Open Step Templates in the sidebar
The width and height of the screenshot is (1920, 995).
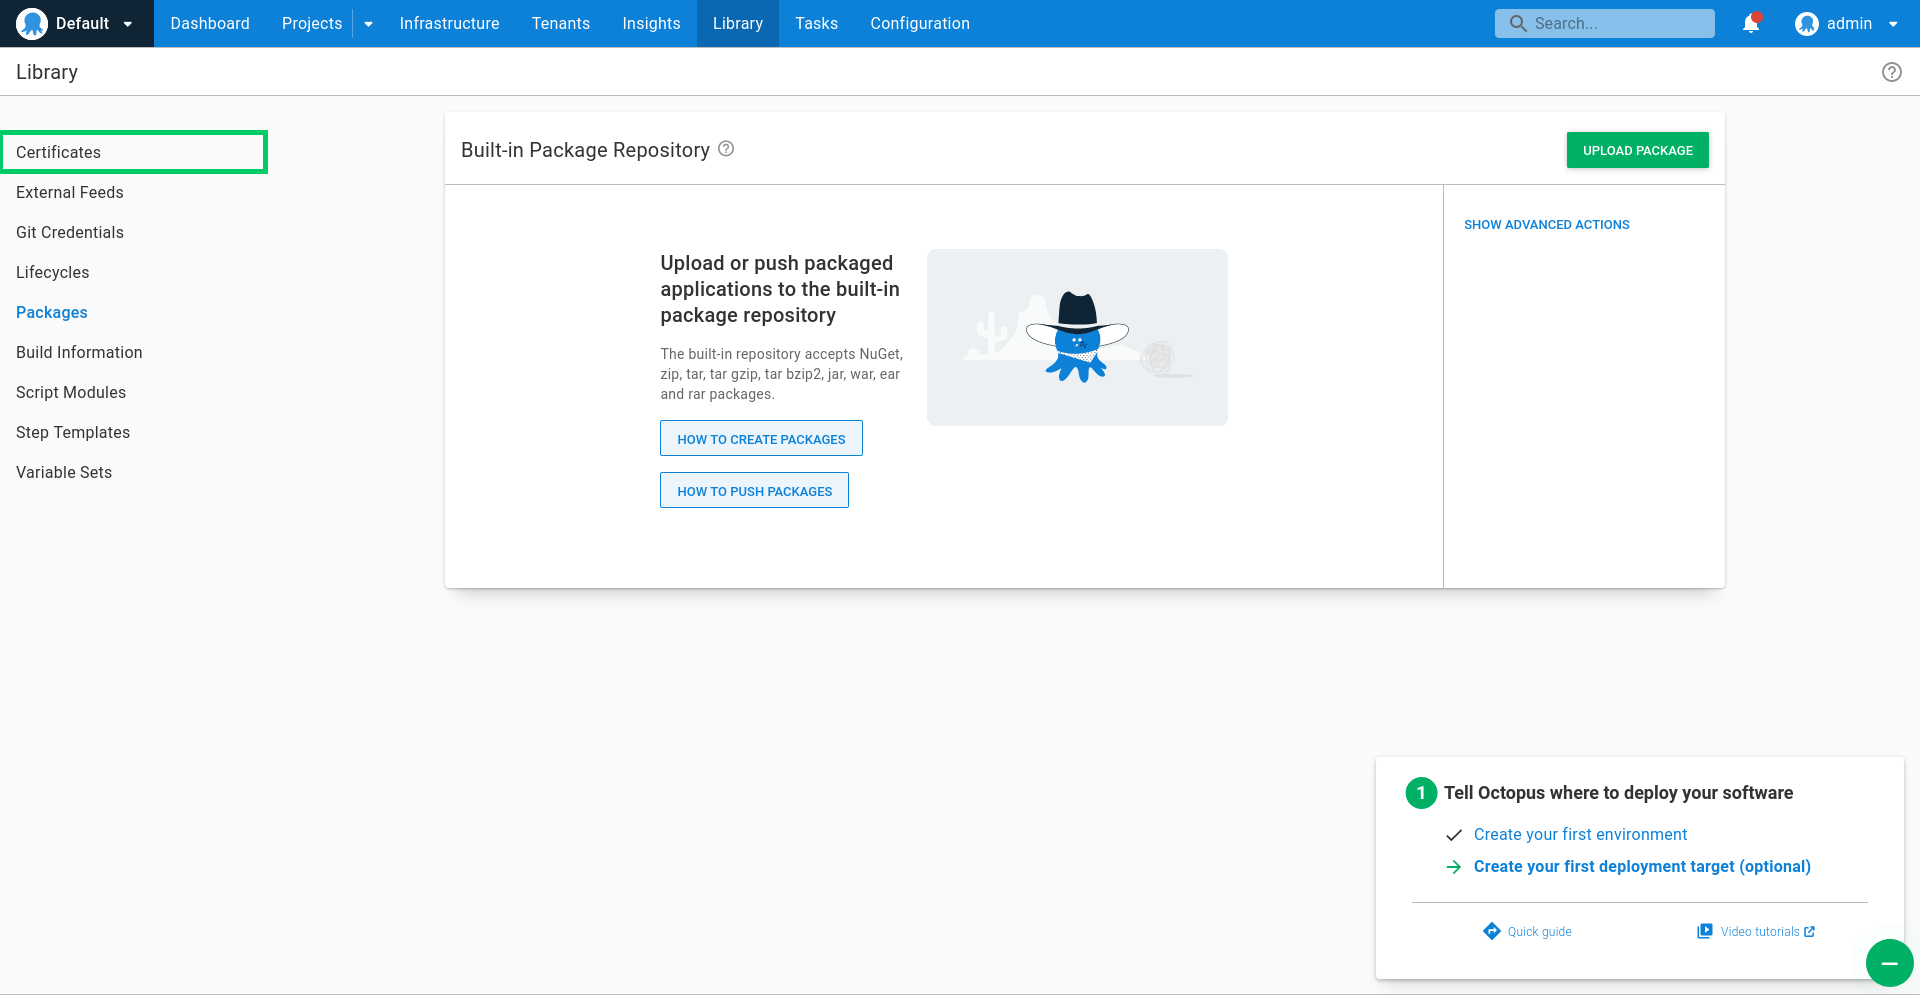pyautogui.click(x=134, y=432)
